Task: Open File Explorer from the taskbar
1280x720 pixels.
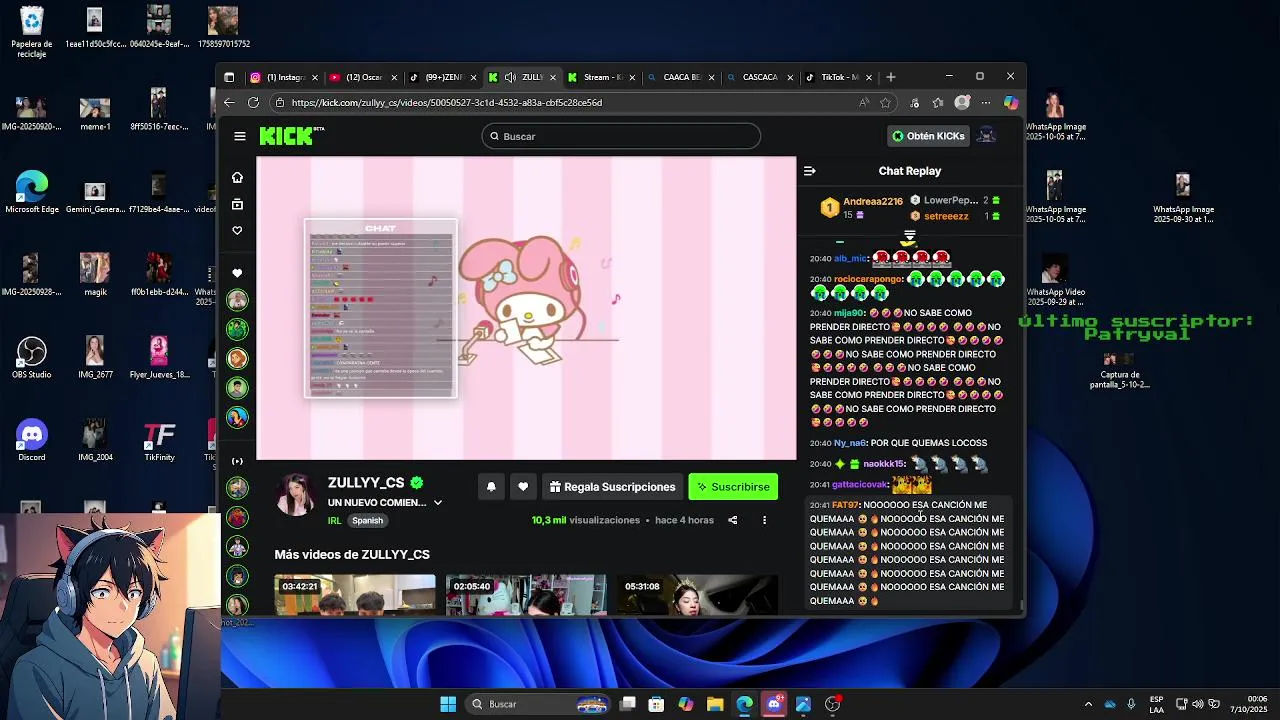Action: pos(715,704)
